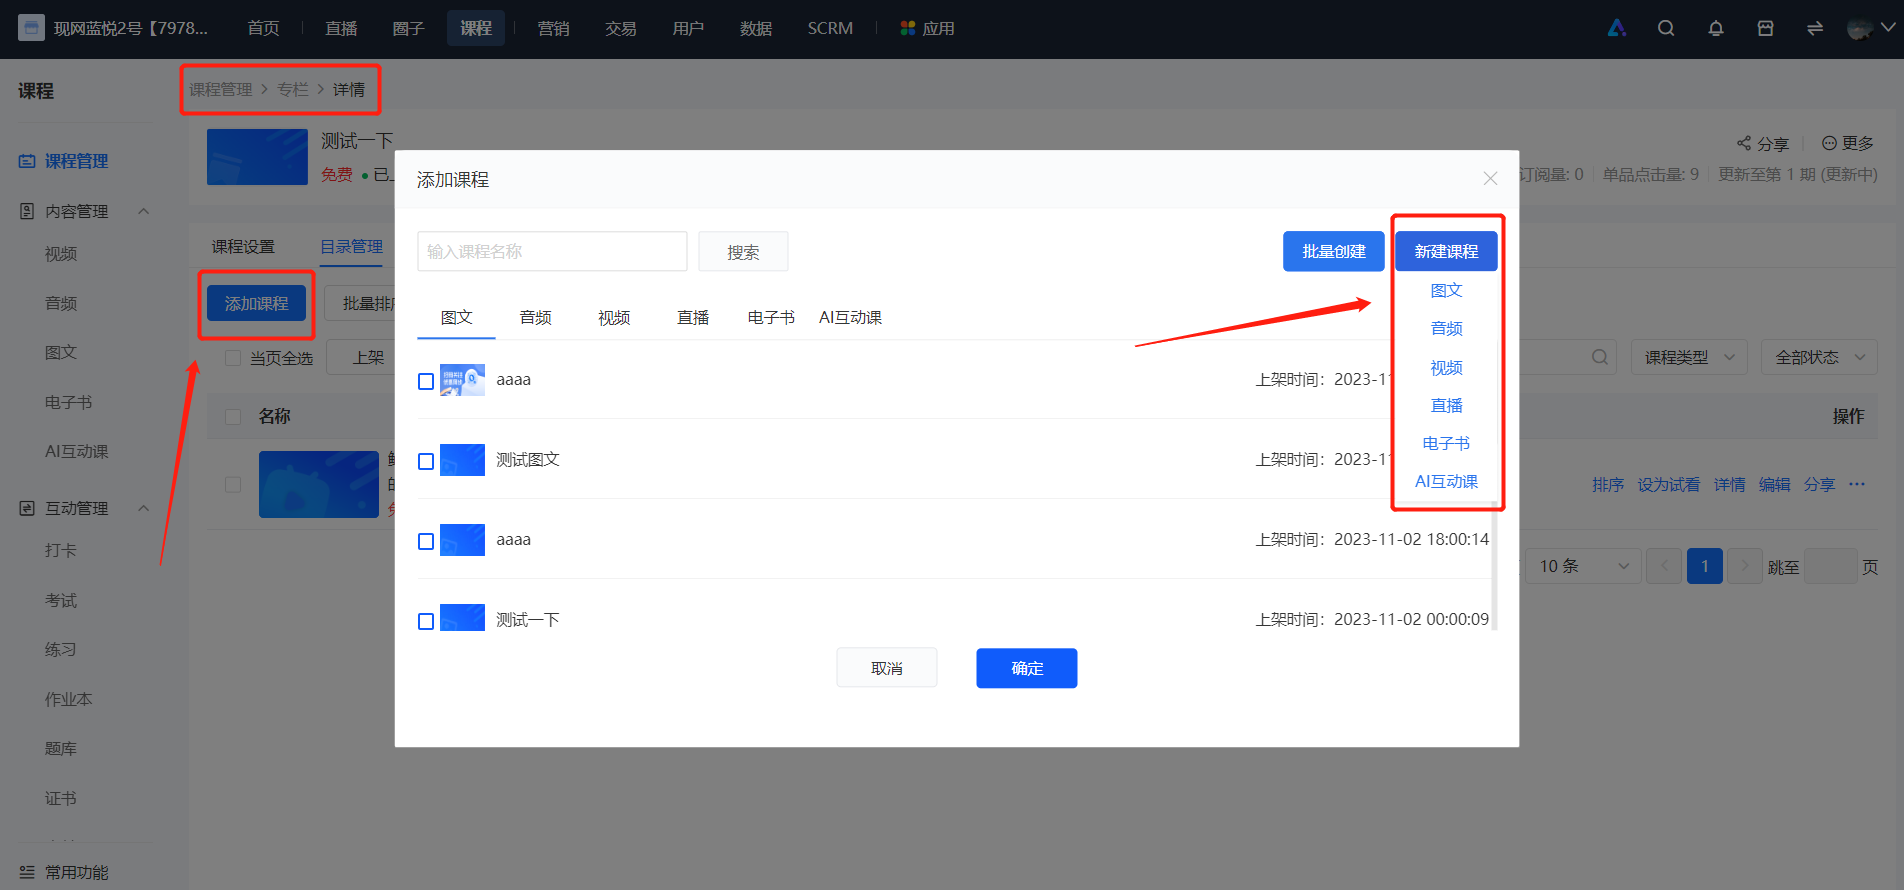The height and width of the screenshot is (890, 1904).
Task: Check the box for 测试图文 course
Action: click(x=426, y=461)
